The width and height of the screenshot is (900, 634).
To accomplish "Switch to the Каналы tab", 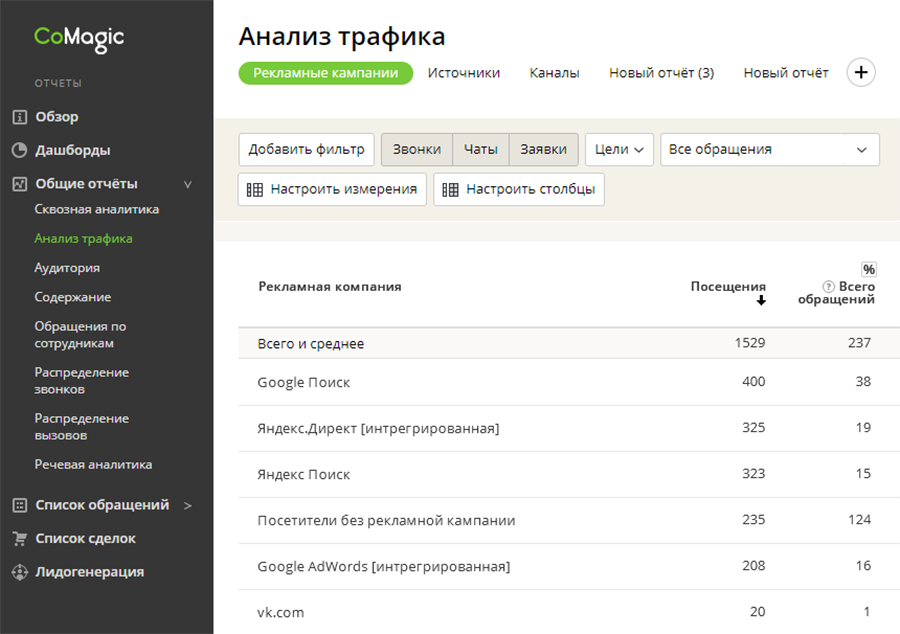I will pos(554,73).
